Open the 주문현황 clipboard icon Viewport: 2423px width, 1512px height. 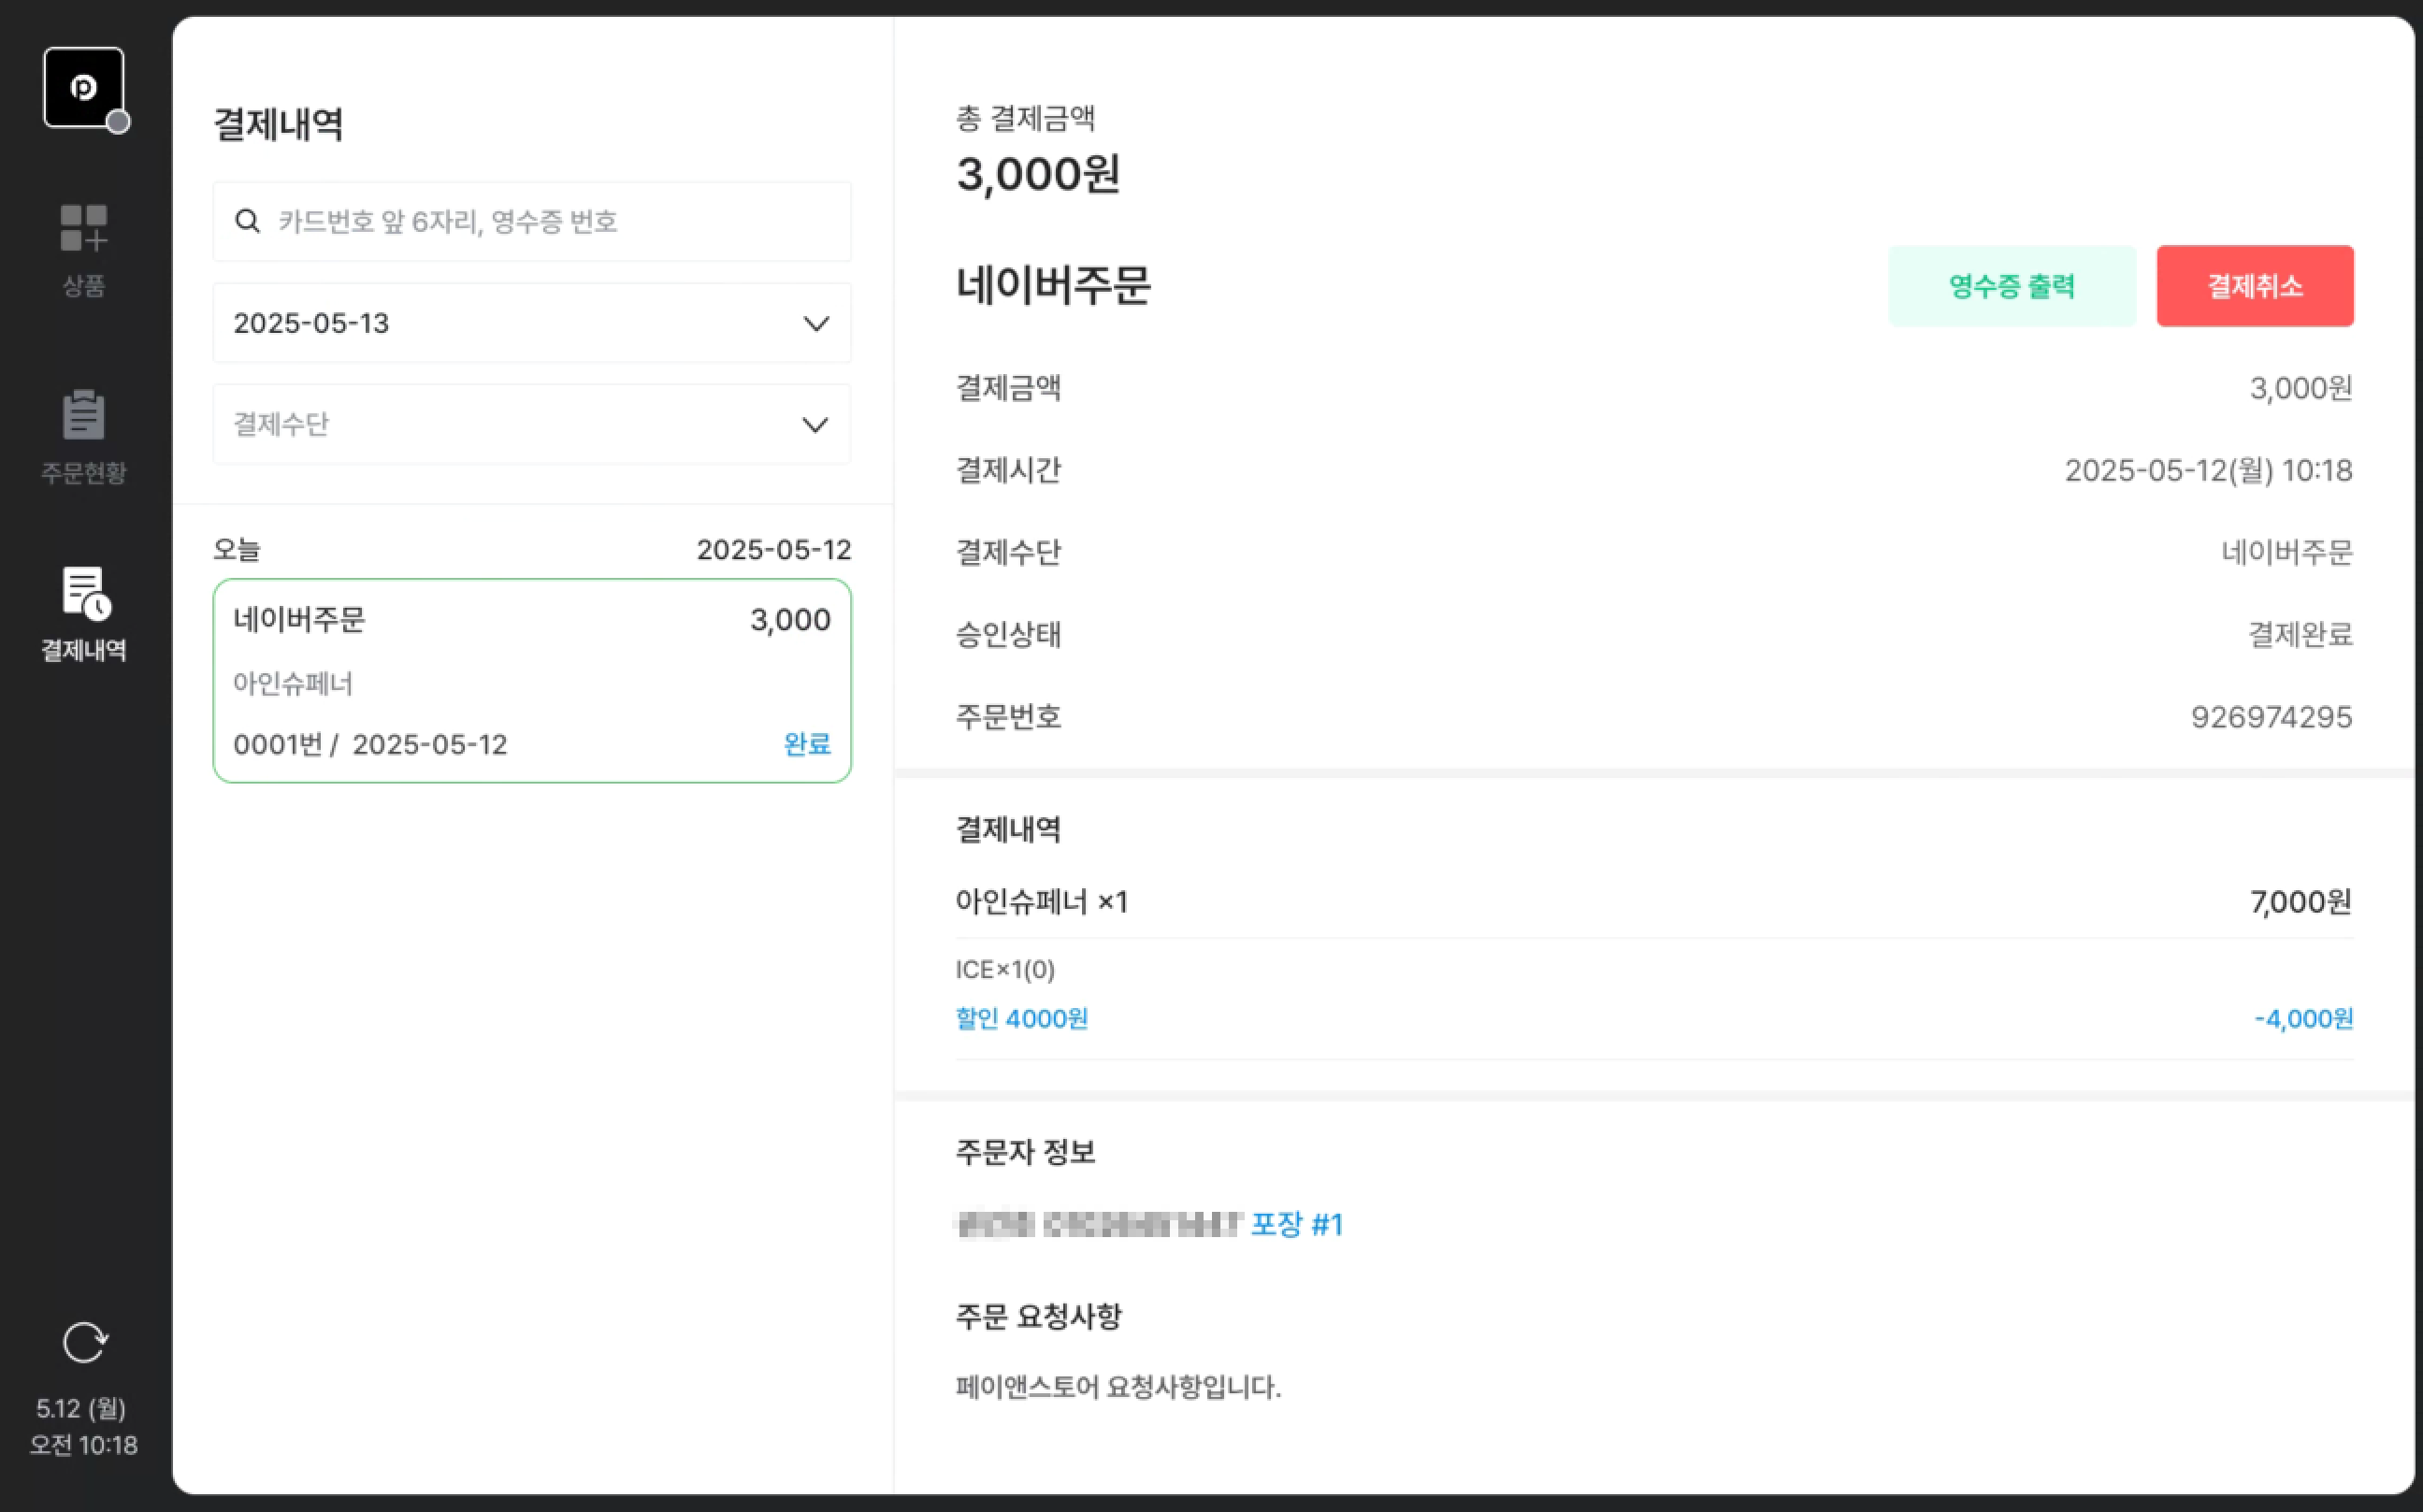point(84,414)
